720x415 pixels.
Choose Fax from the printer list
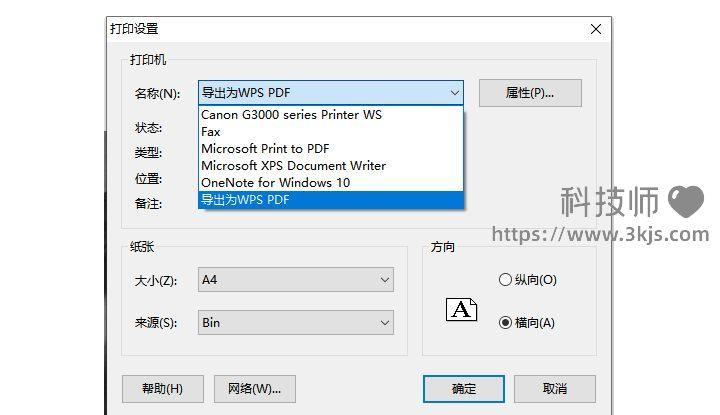tap(211, 132)
